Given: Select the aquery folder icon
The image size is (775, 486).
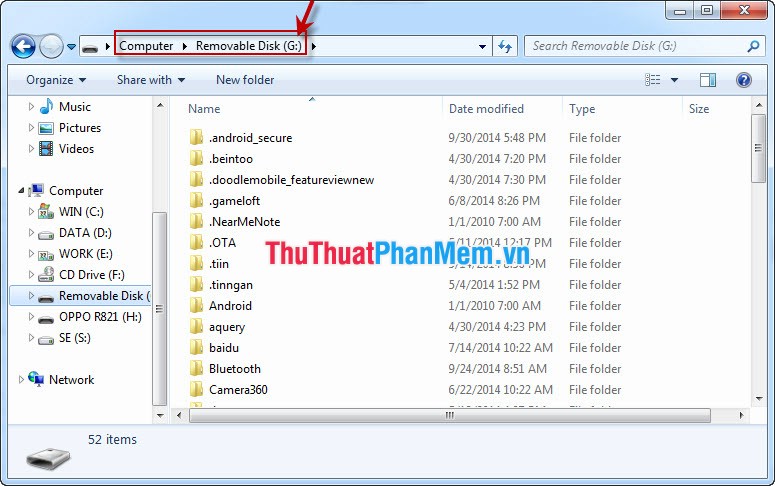Looking at the screenshot, I should pos(196,327).
